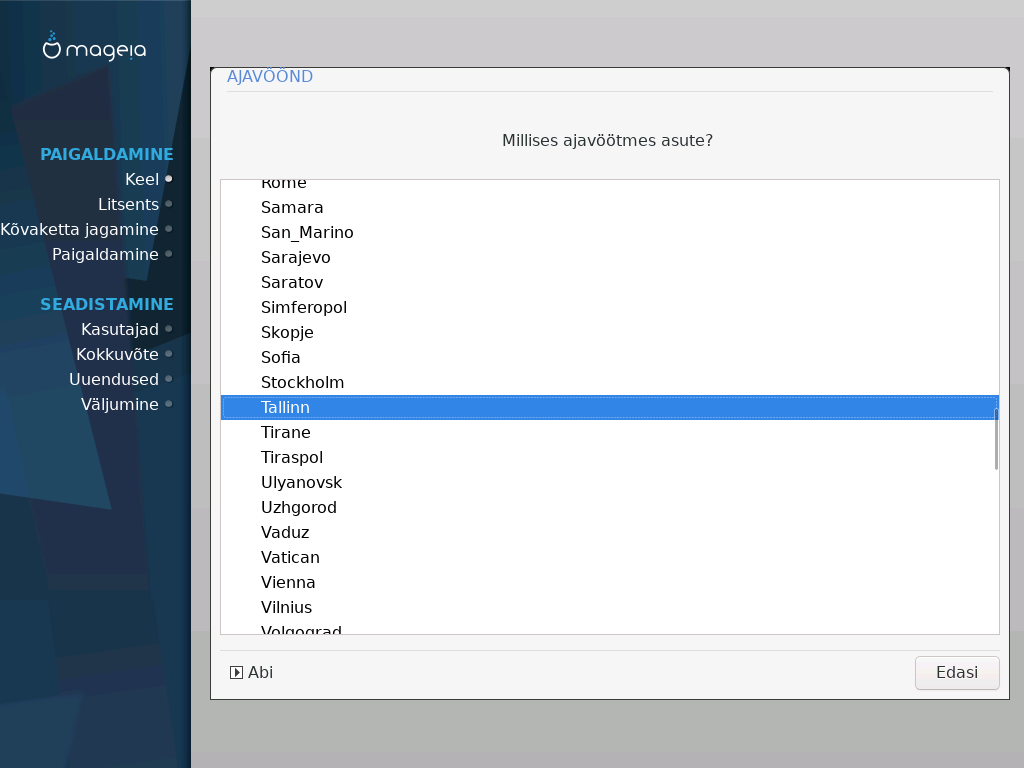The height and width of the screenshot is (768, 1024).
Task: Select Stockholm in the timezone list
Action: [302, 383]
